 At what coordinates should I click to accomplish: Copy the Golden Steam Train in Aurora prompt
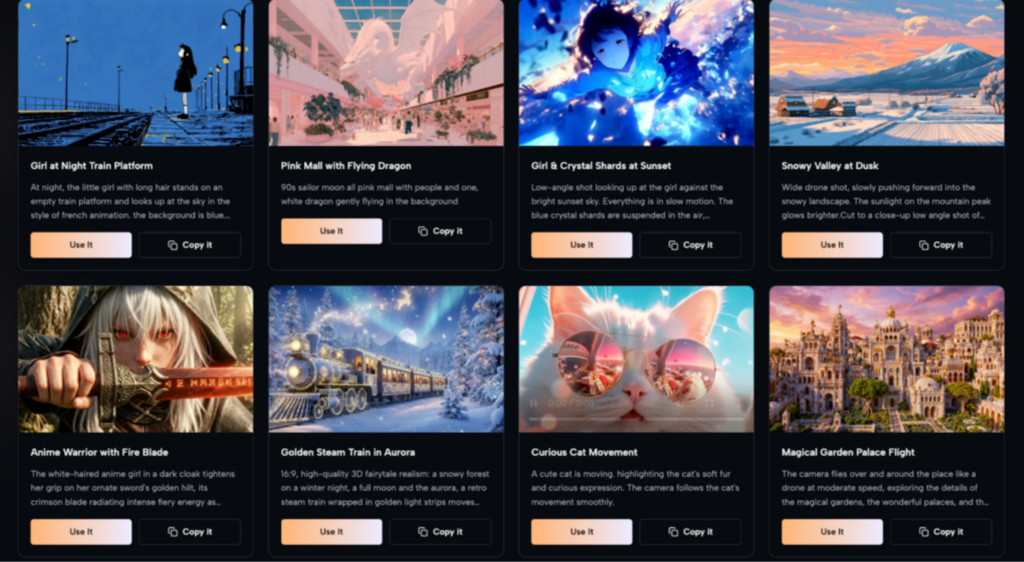pyautogui.click(x=440, y=531)
